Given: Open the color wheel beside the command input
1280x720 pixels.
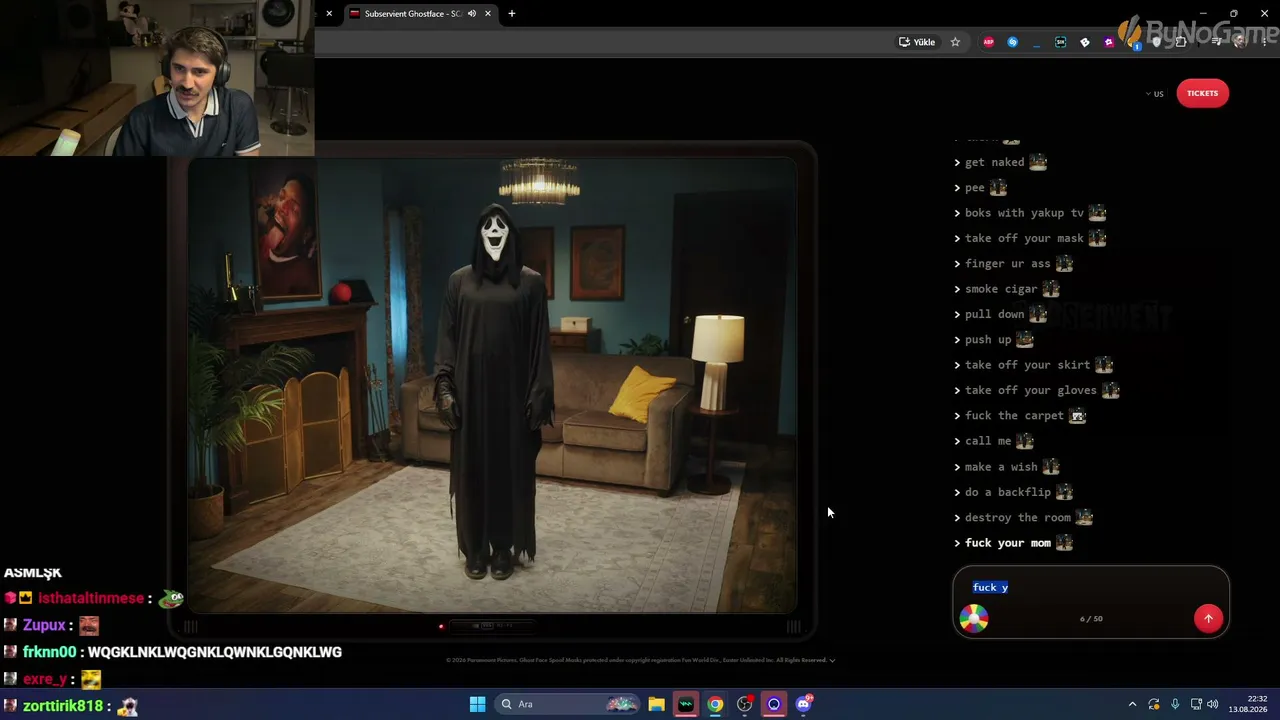Looking at the screenshot, I should 974,618.
